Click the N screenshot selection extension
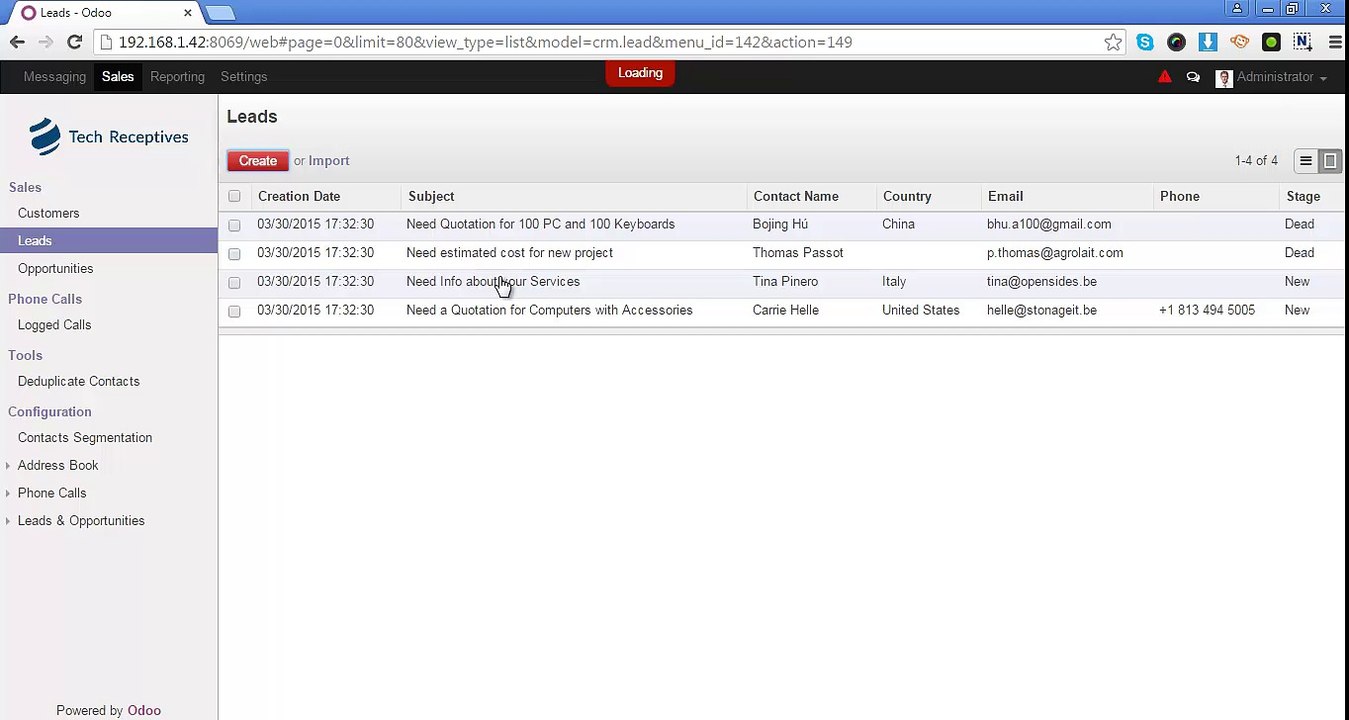 (1302, 42)
